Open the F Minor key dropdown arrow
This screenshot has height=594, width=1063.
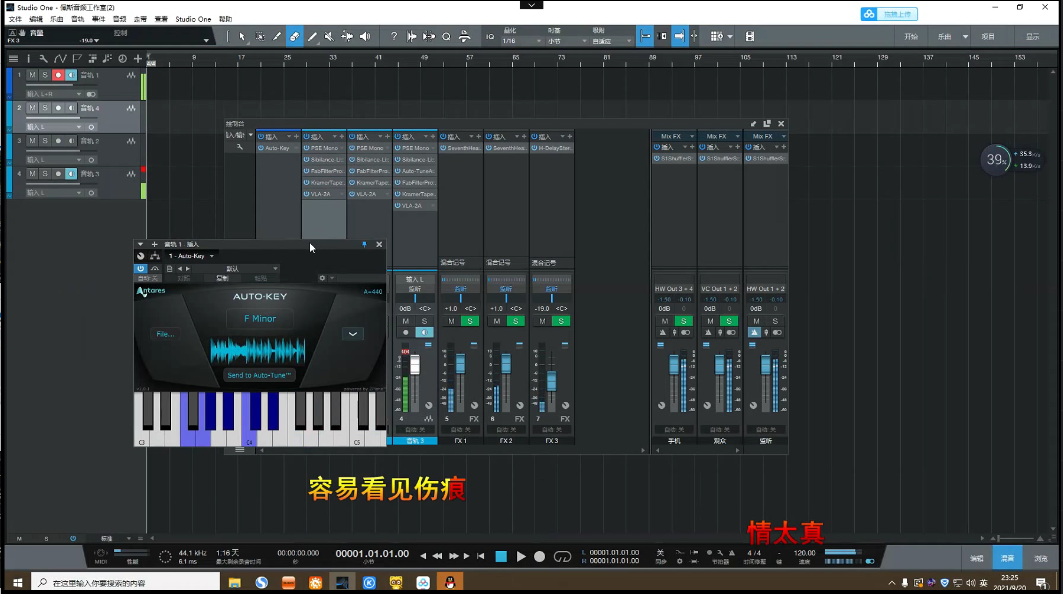coord(352,334)
